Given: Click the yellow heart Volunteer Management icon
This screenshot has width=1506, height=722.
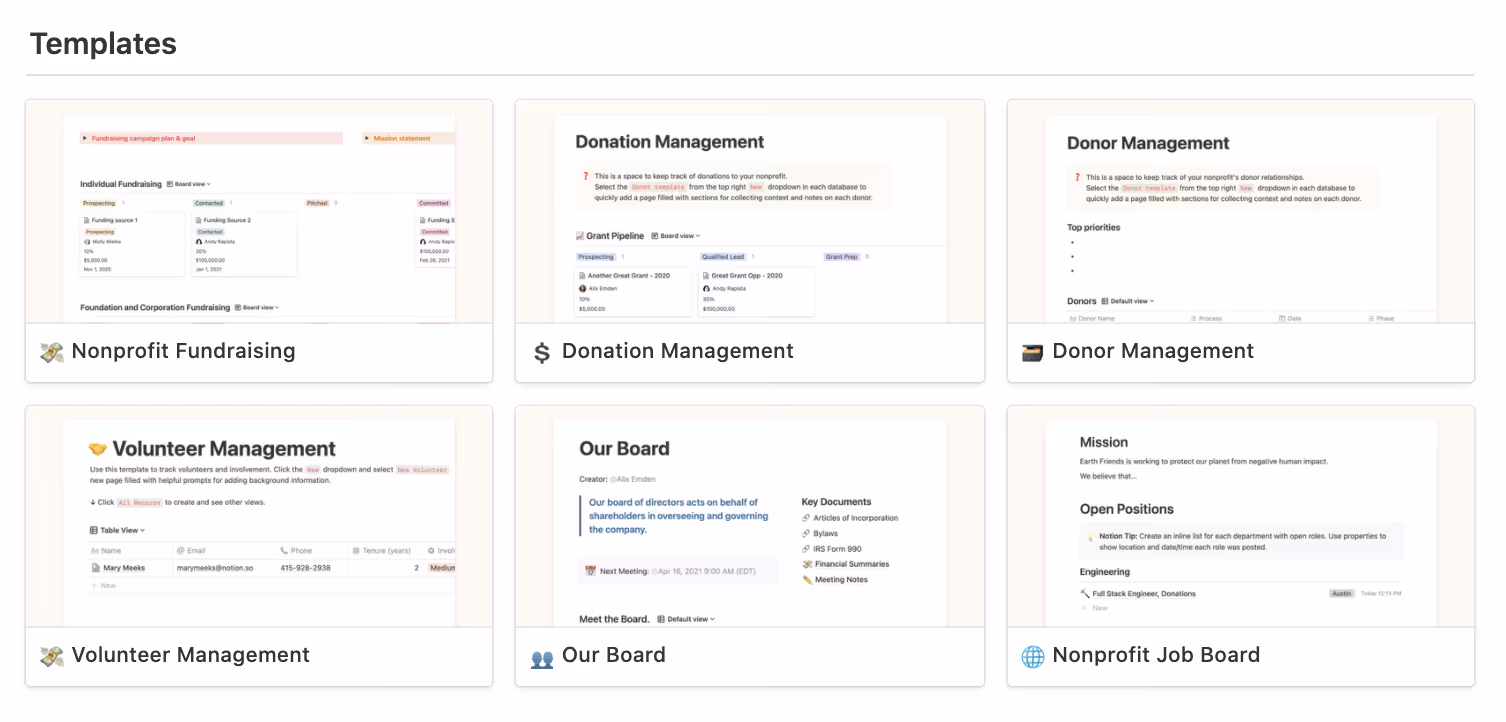Looking at the screenshot, I should pyautogui.click(x=50, y=655).
